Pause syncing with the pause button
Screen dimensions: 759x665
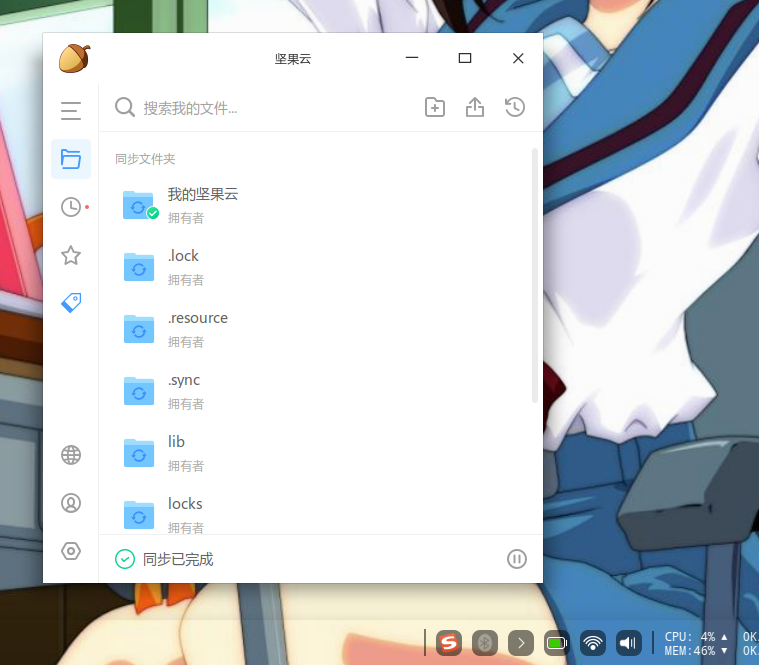pos(516,559)
